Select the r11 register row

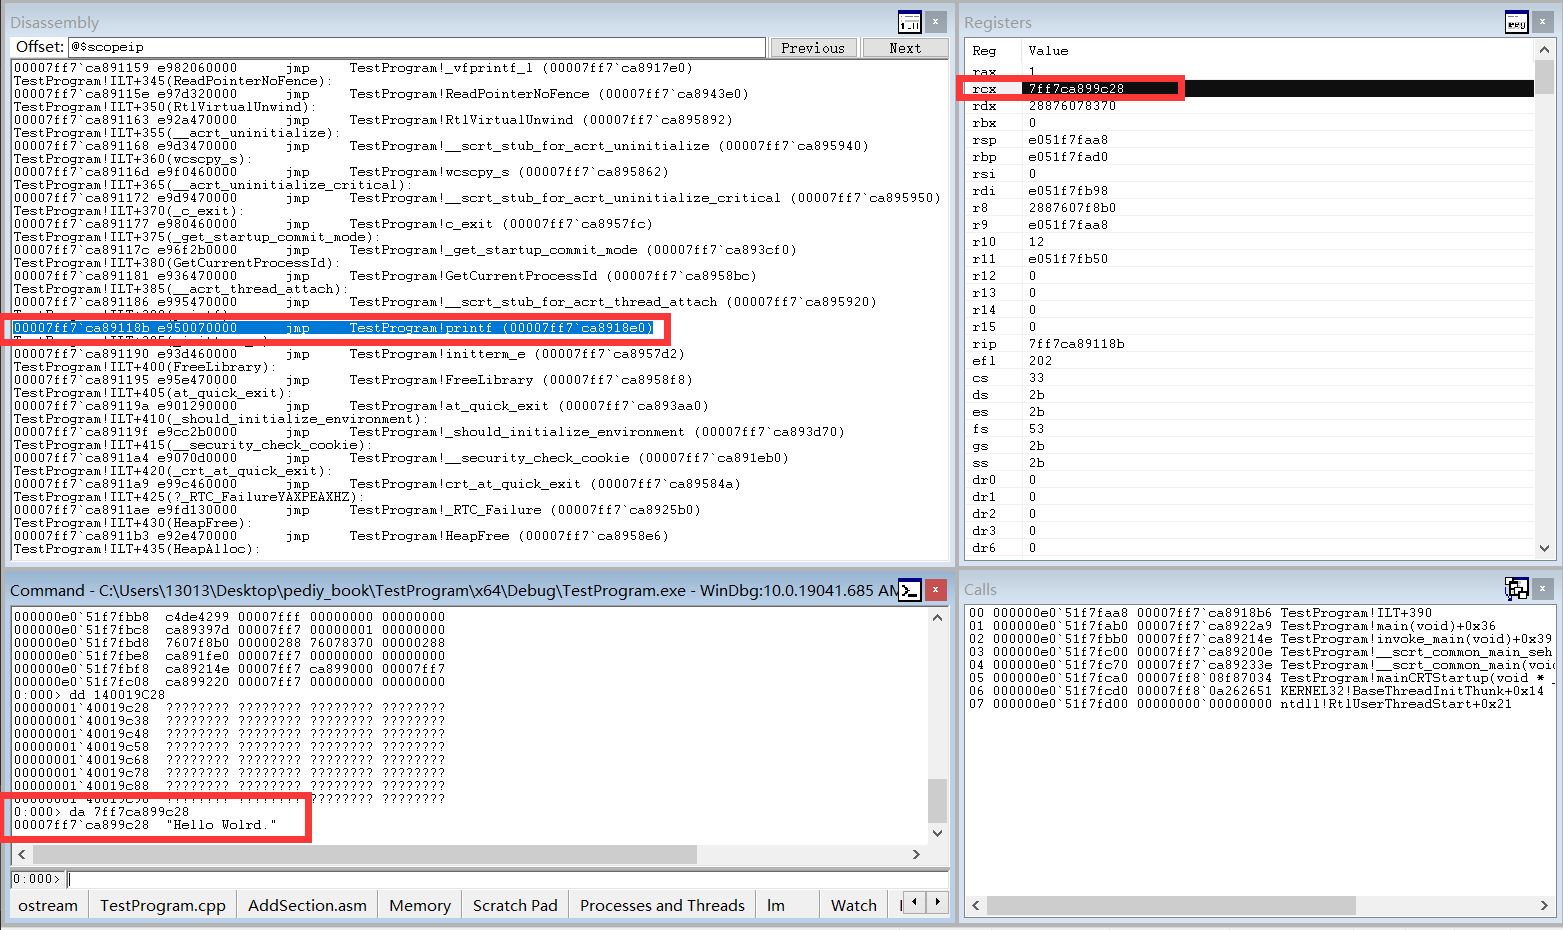click(1250, 259)
